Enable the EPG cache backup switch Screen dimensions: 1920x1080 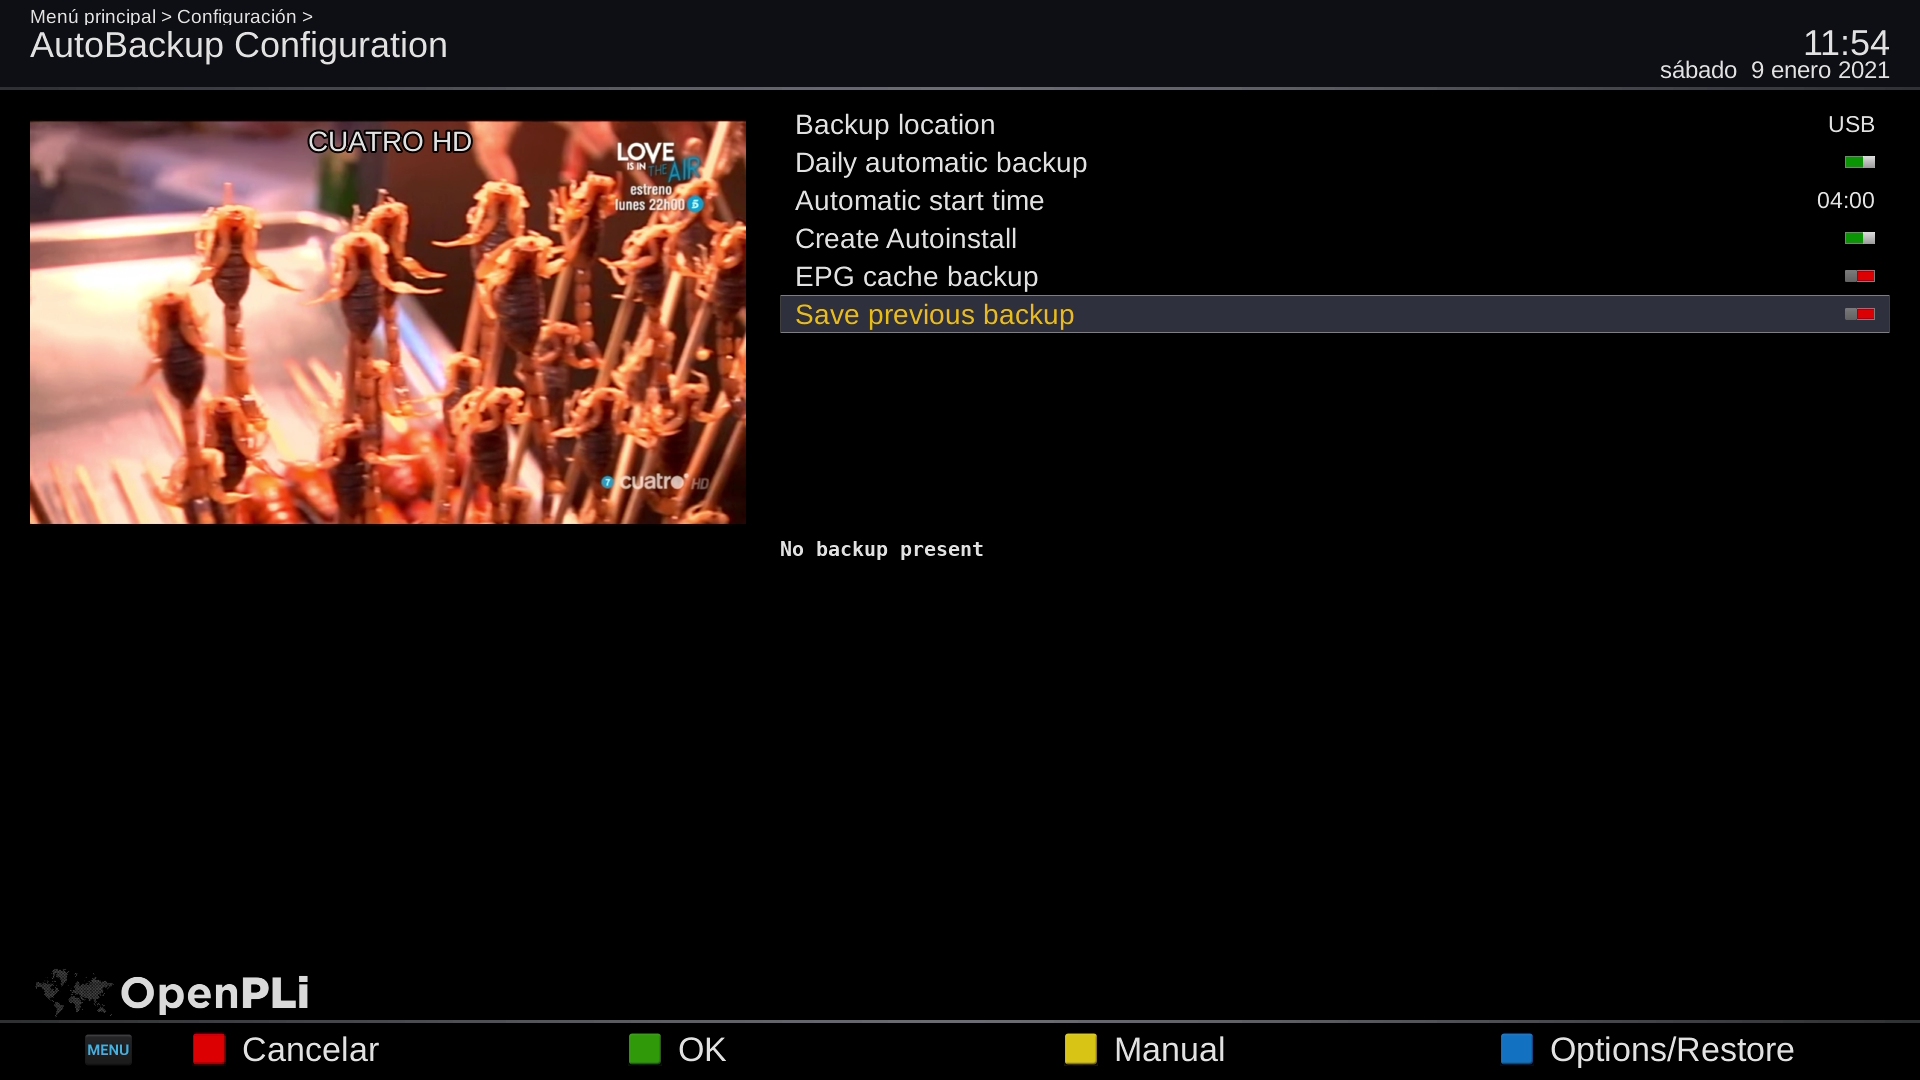[1859, 276]
